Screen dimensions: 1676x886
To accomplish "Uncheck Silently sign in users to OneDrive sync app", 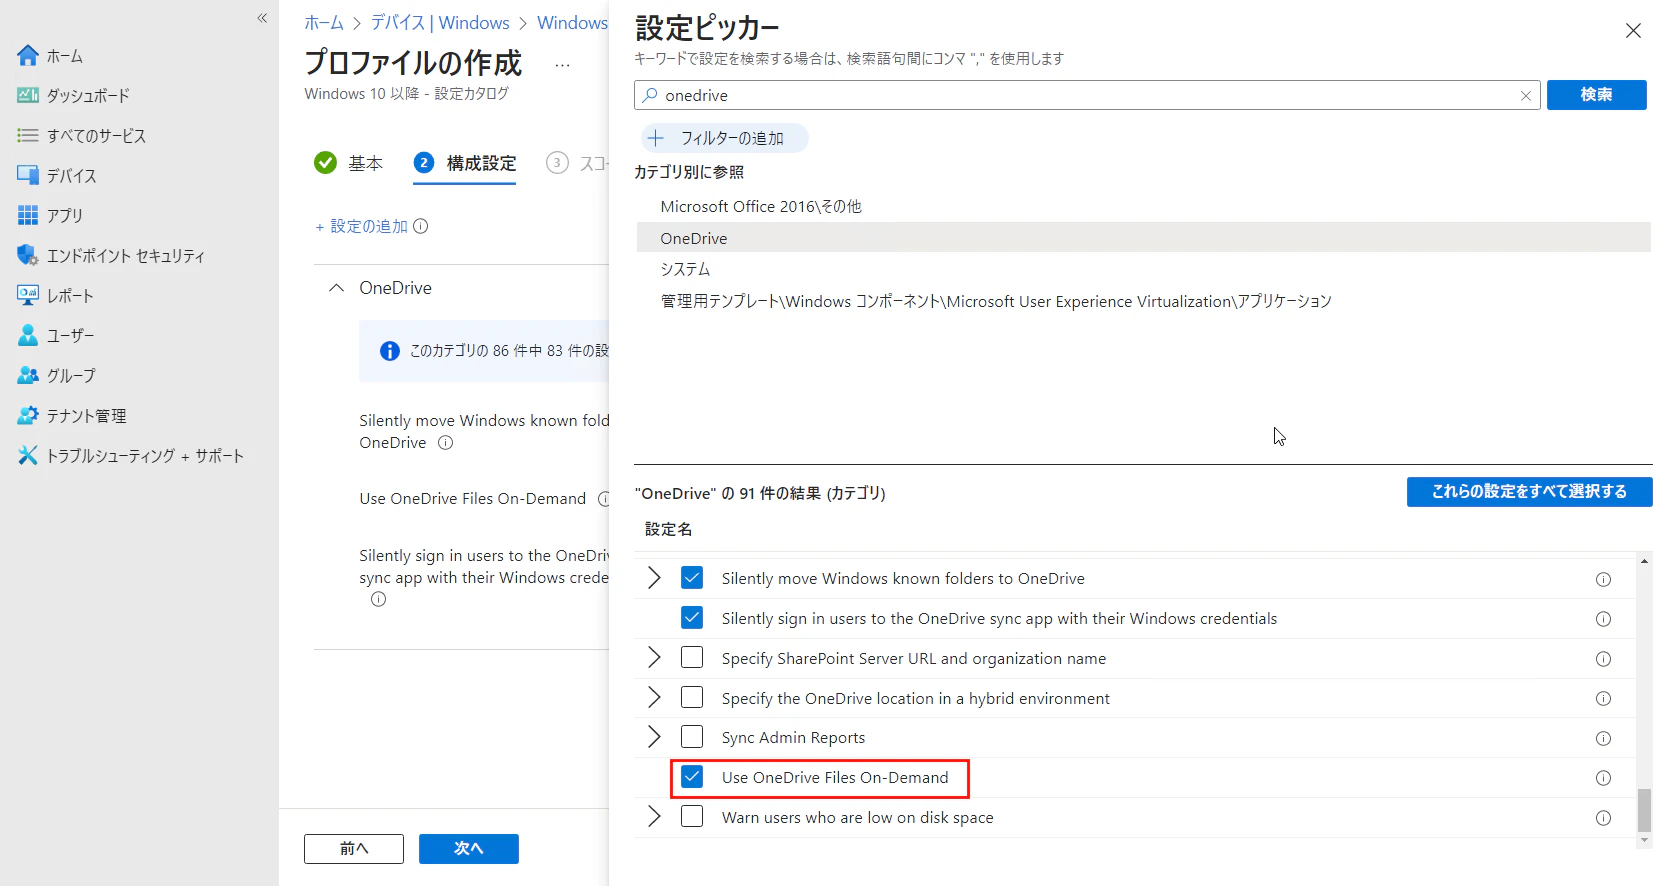I will (x=692, y=618).
